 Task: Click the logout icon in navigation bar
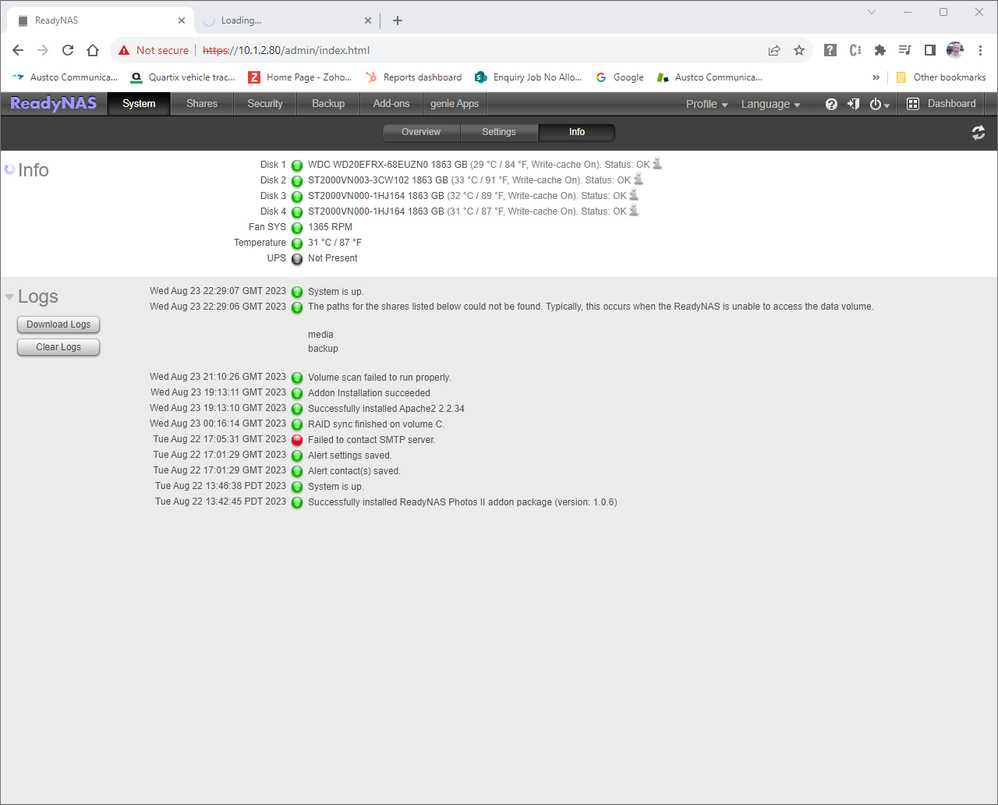853,104
